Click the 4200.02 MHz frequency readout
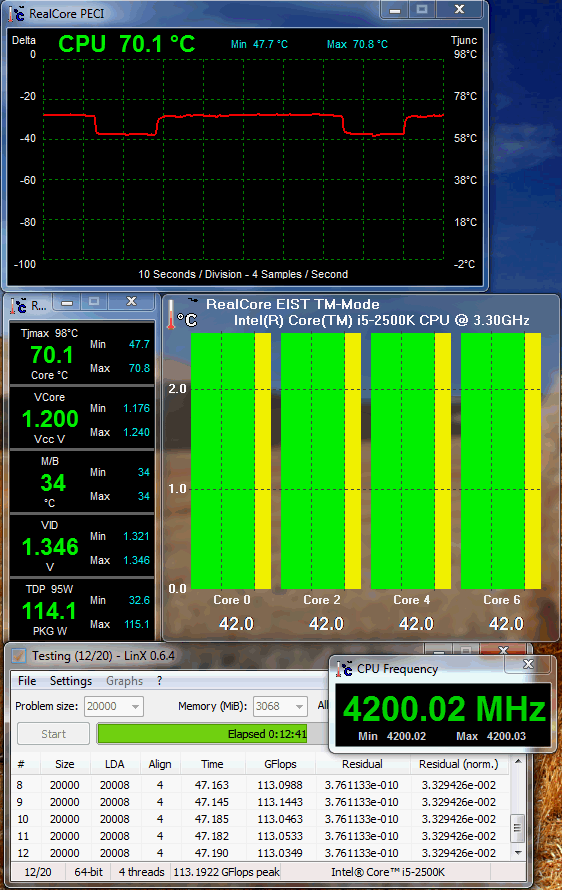The image size is (562, 890). pyautogui.click(x=444, y=709)
